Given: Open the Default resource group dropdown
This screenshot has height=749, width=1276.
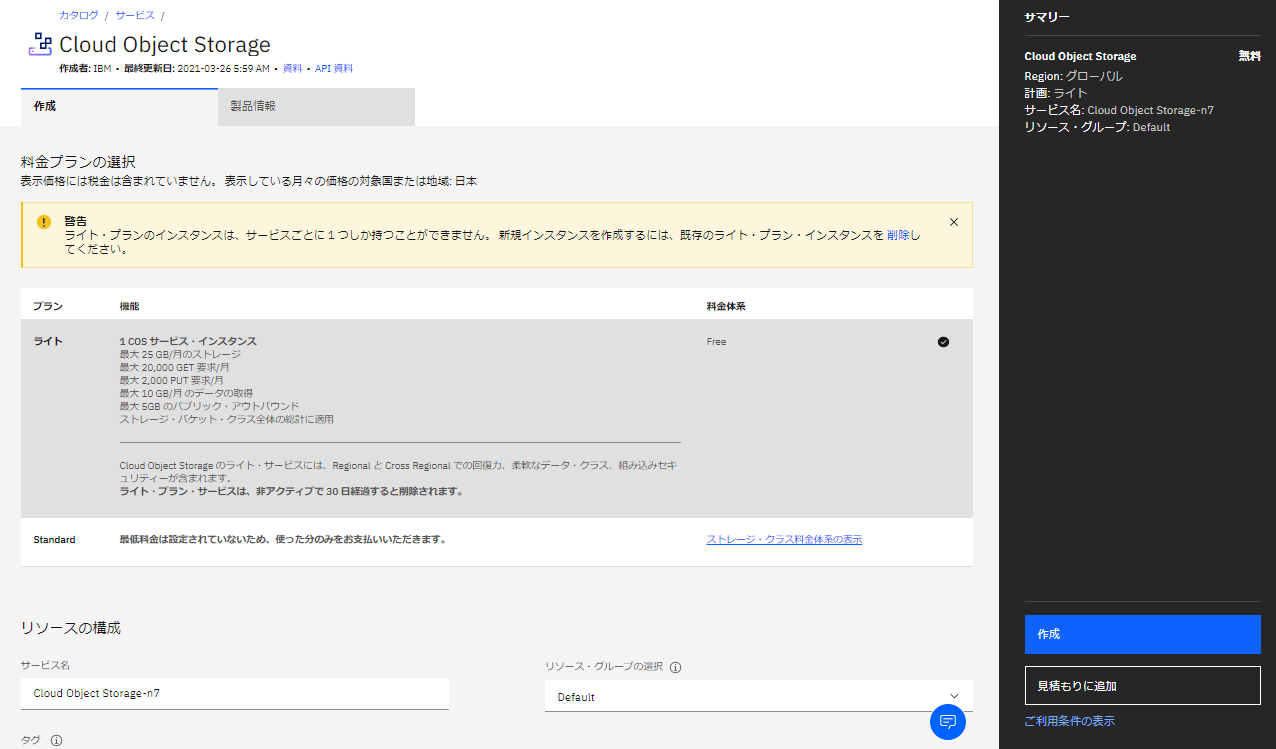Looking at the screenshot, I should point(759,696).
